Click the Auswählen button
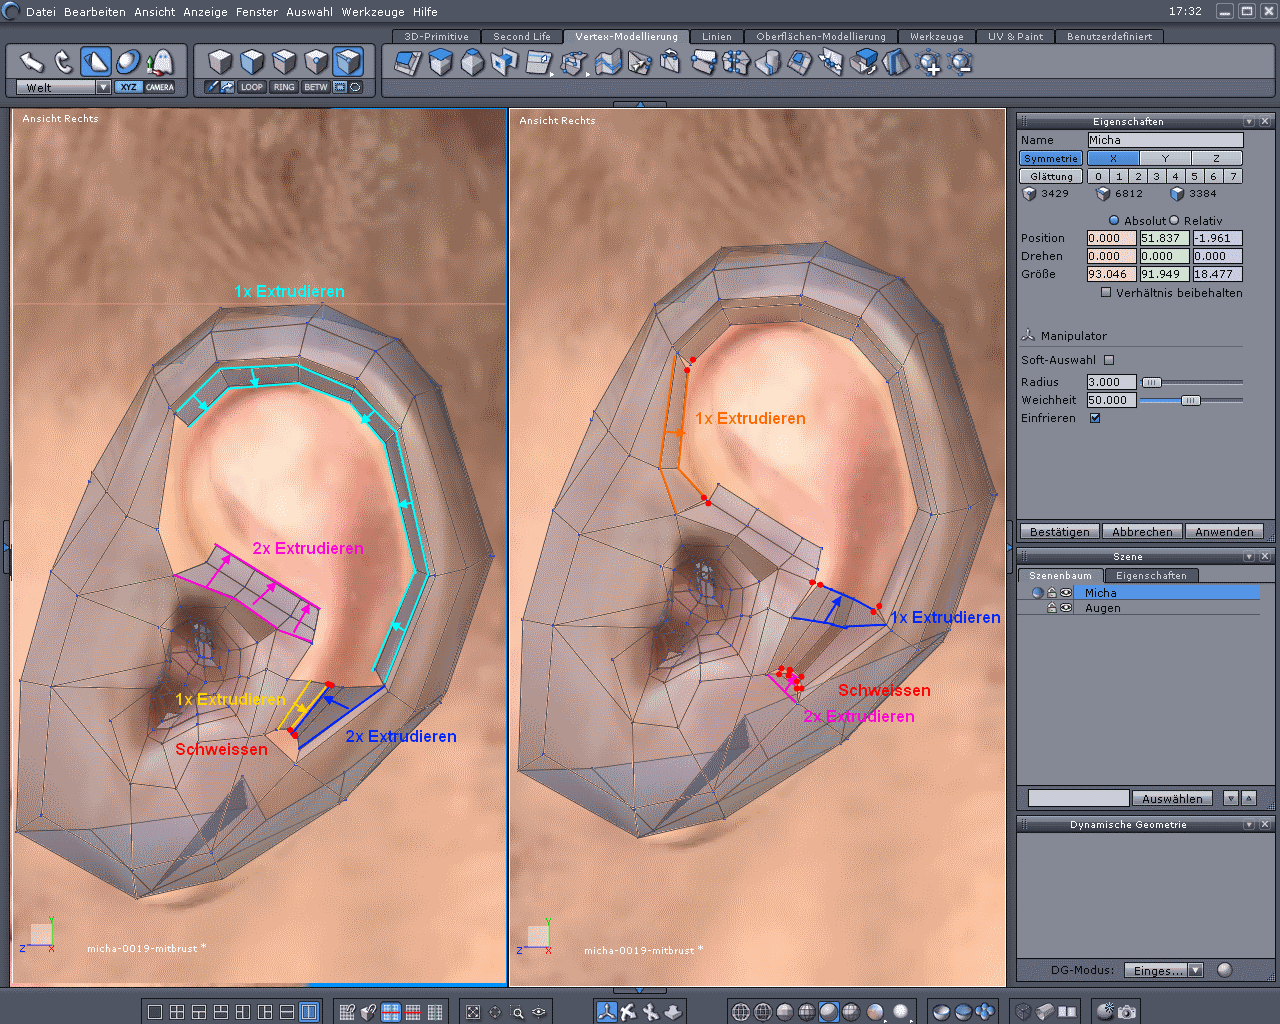 pyautogui.click(x=1172, y=799)
